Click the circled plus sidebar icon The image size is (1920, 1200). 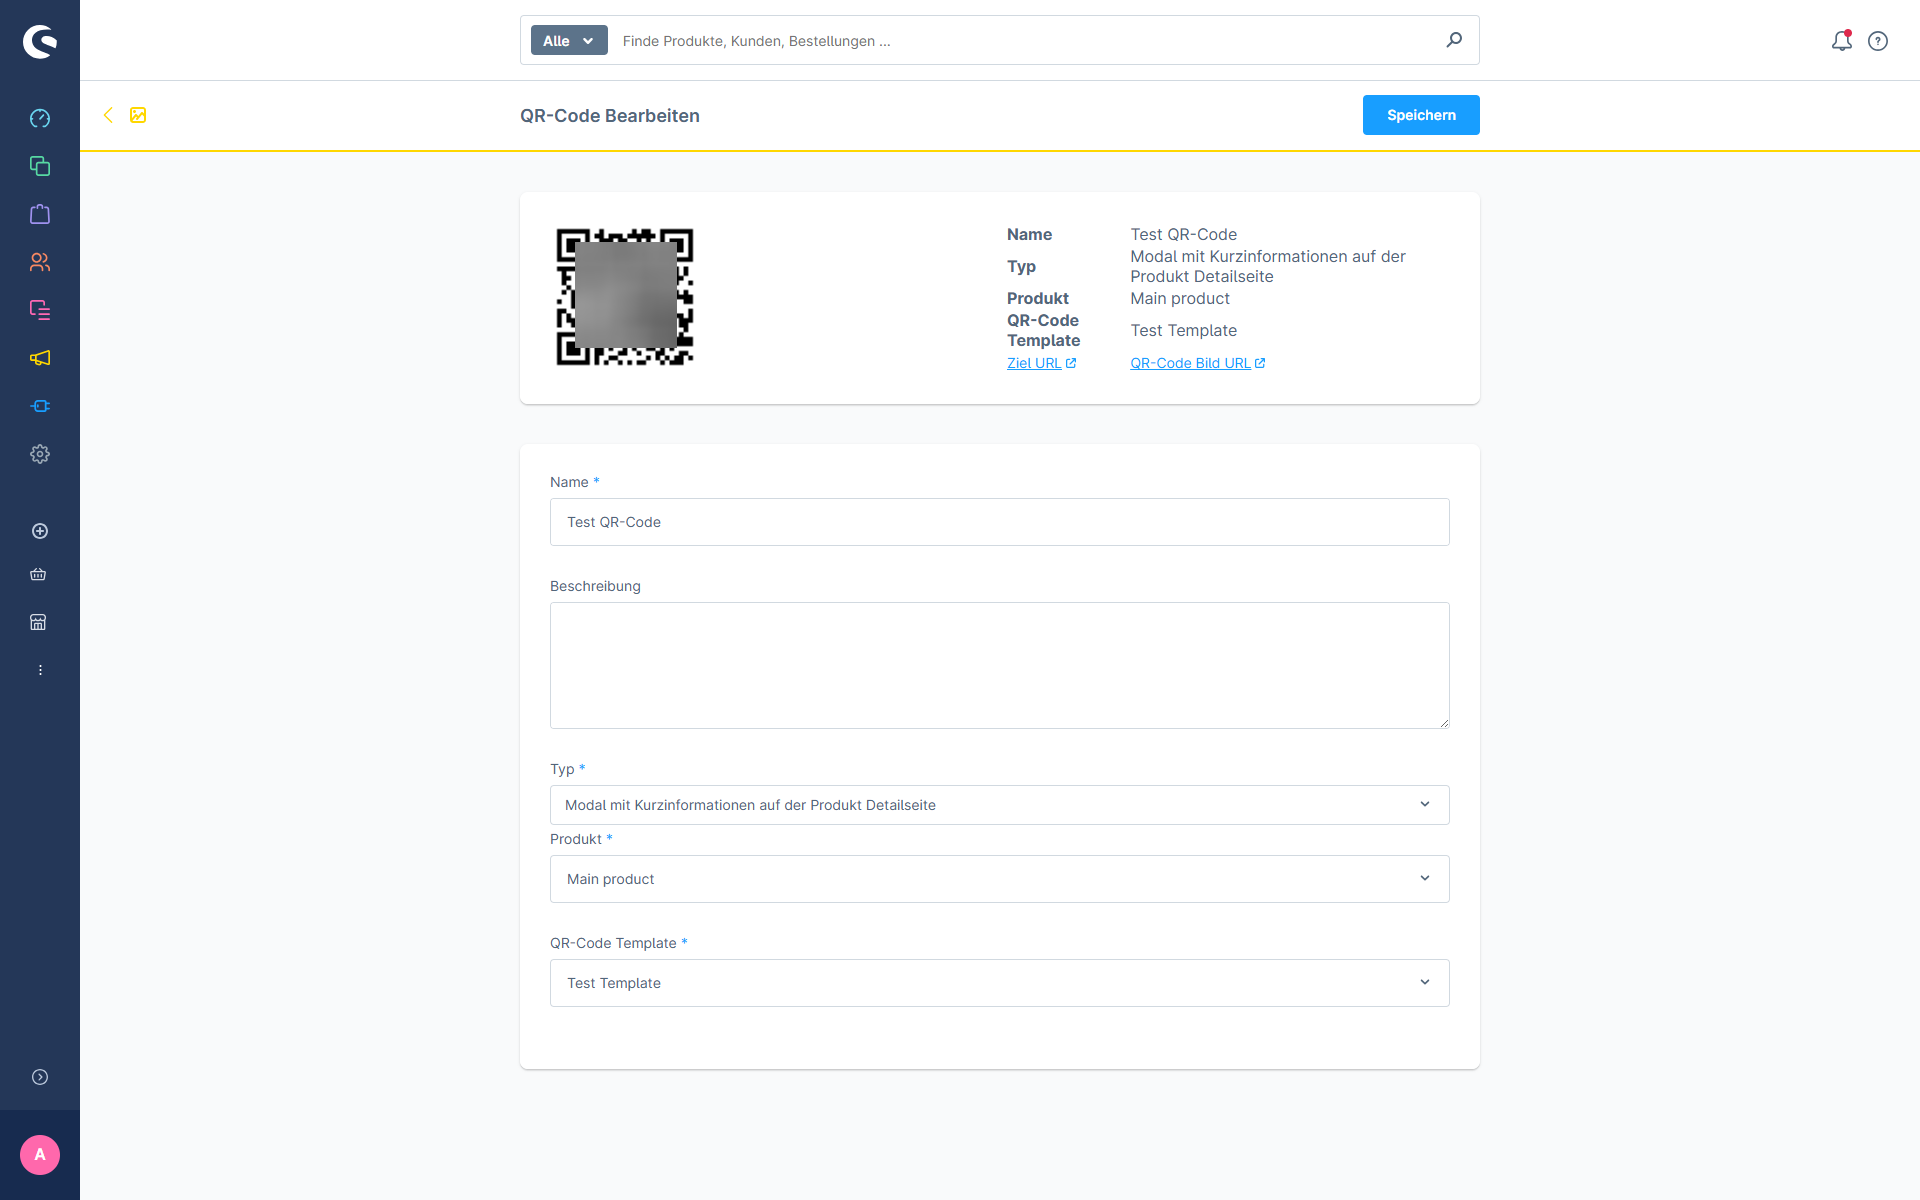coord(40,531)
